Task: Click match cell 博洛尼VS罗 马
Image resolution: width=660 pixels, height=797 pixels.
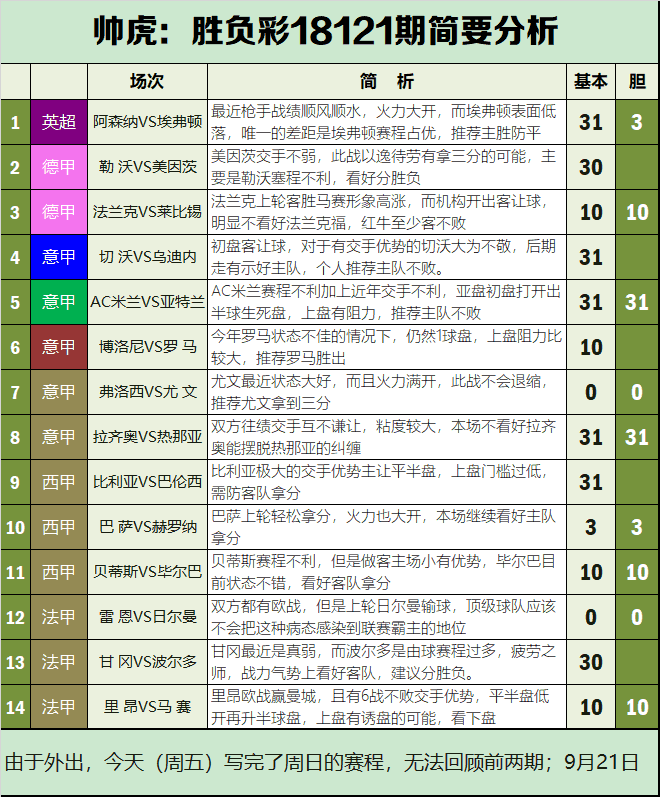Action: coord(147,347)
